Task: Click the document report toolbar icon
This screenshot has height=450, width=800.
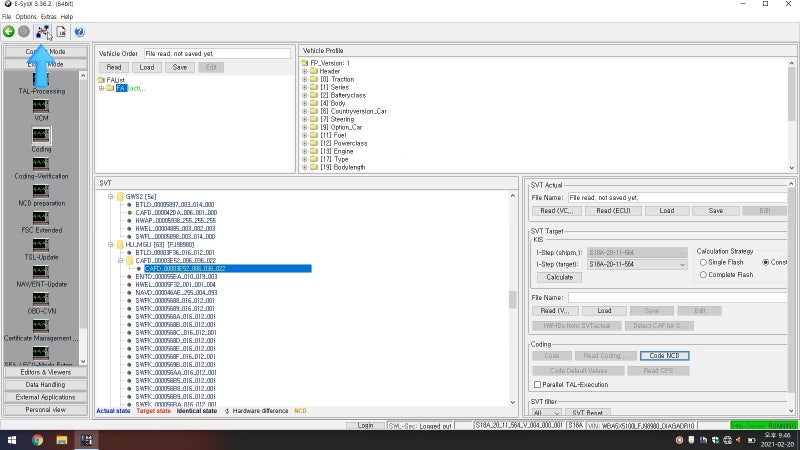Action: 61,32
